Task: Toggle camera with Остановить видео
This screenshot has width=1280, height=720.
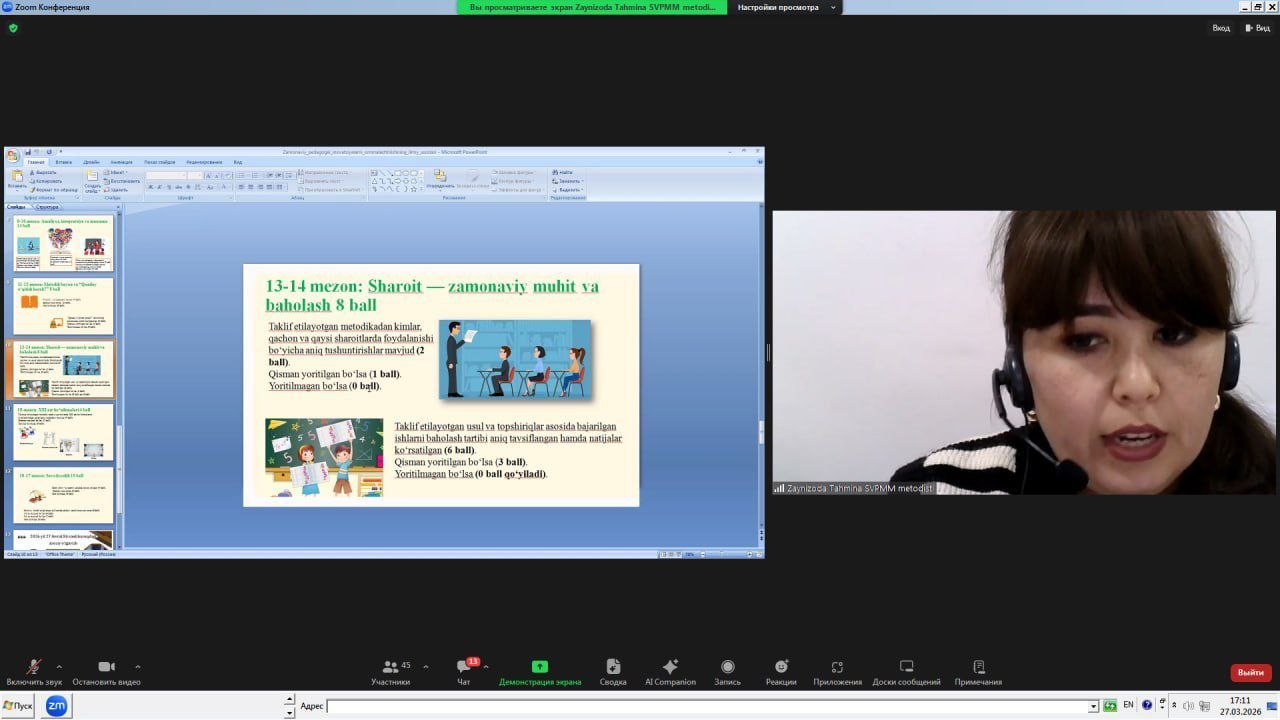Action: click(106, 667)
